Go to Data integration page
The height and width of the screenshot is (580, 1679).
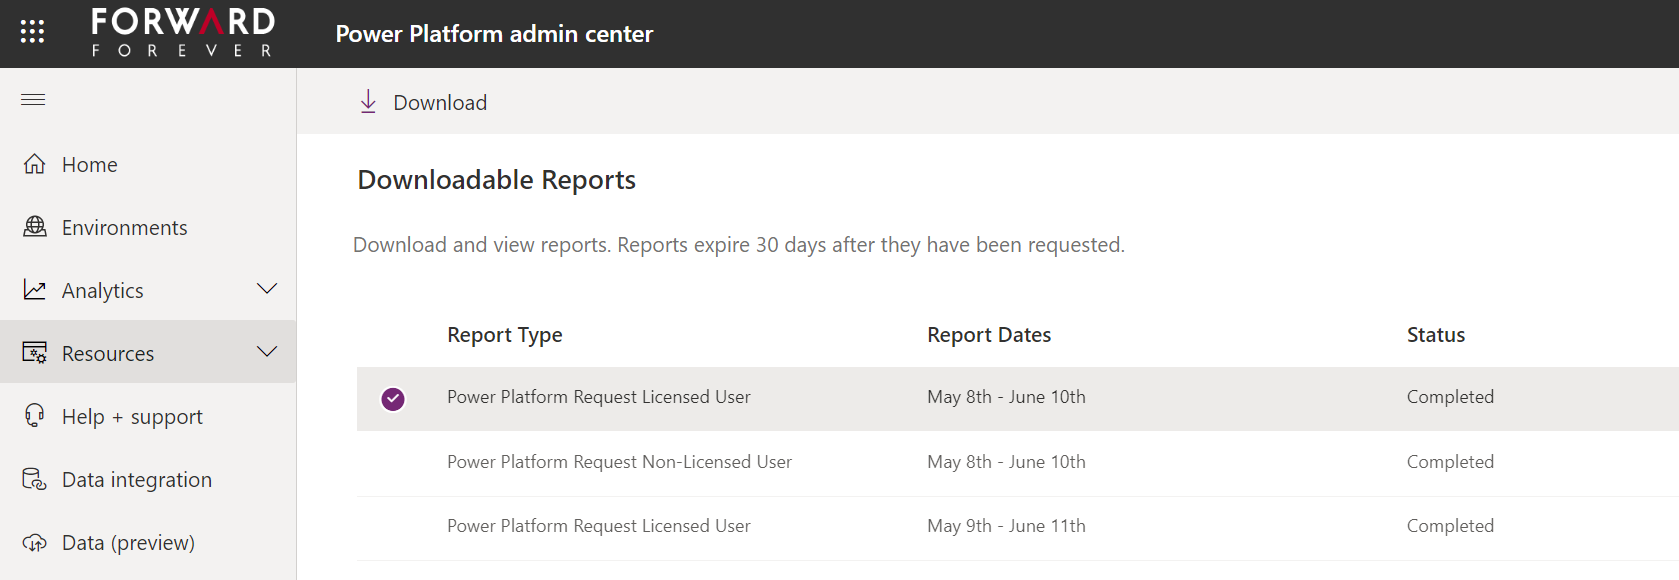coord(136,480)
